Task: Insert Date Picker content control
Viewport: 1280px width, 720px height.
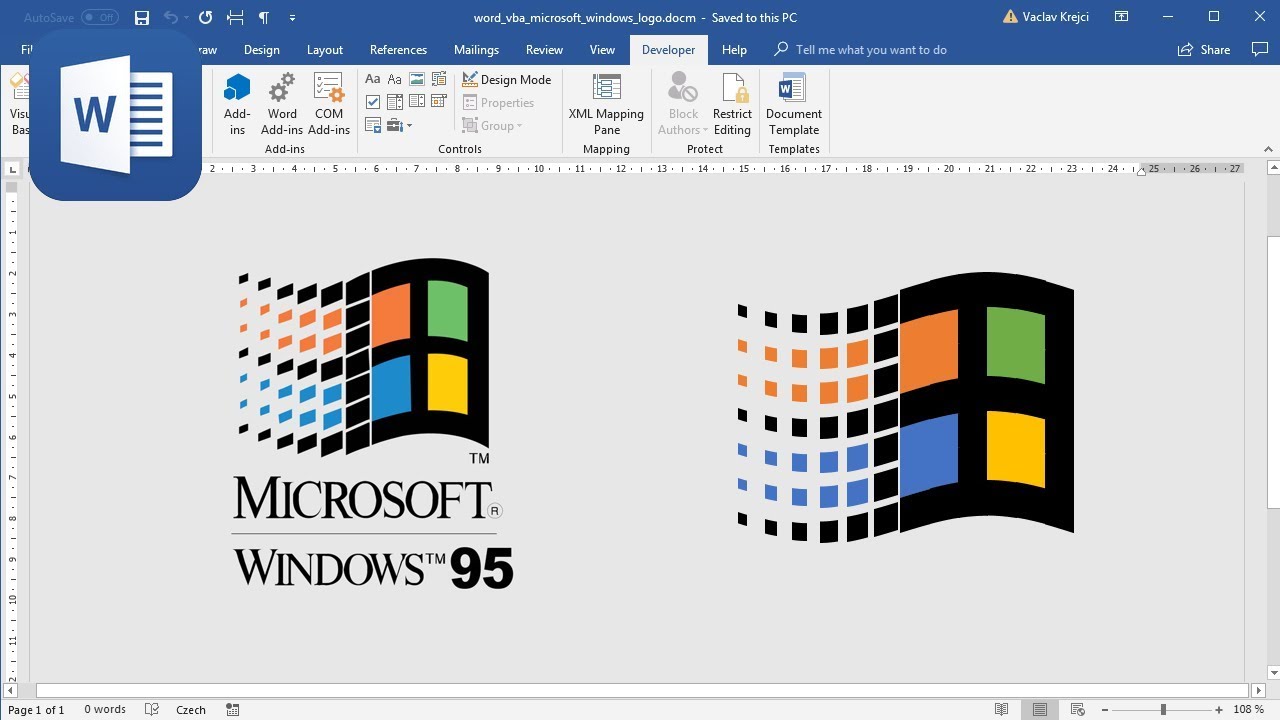Action: tap(439, 102)
